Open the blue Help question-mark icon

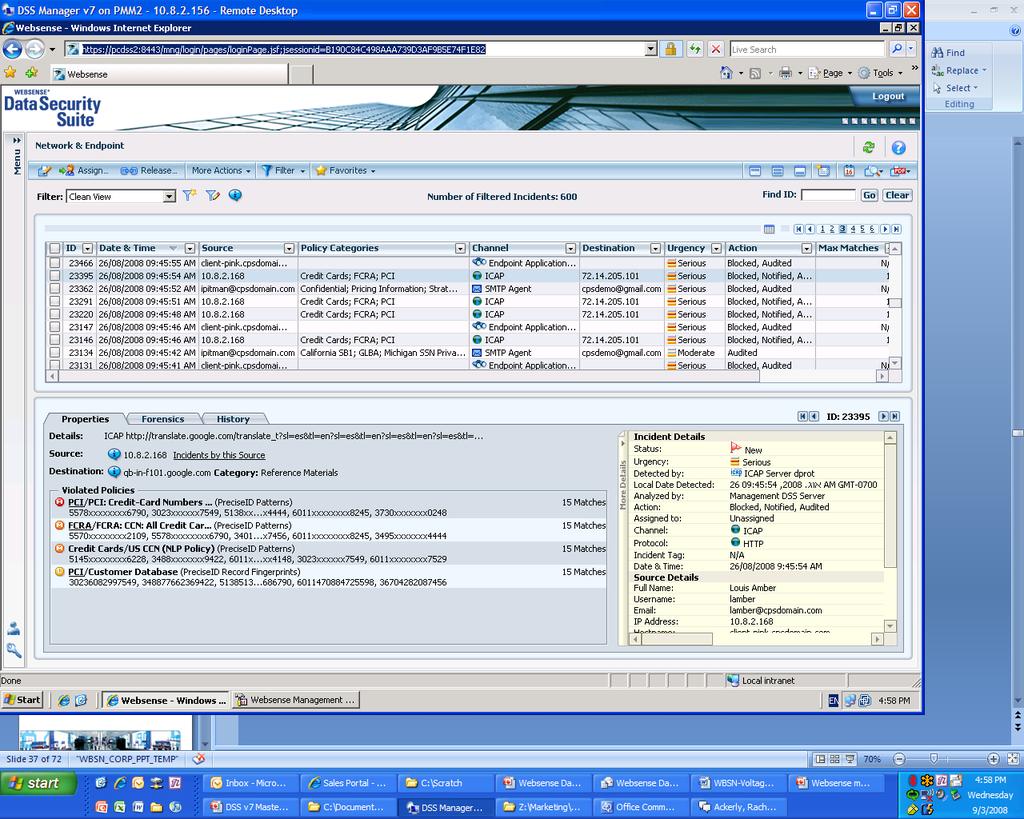point(899,148)
